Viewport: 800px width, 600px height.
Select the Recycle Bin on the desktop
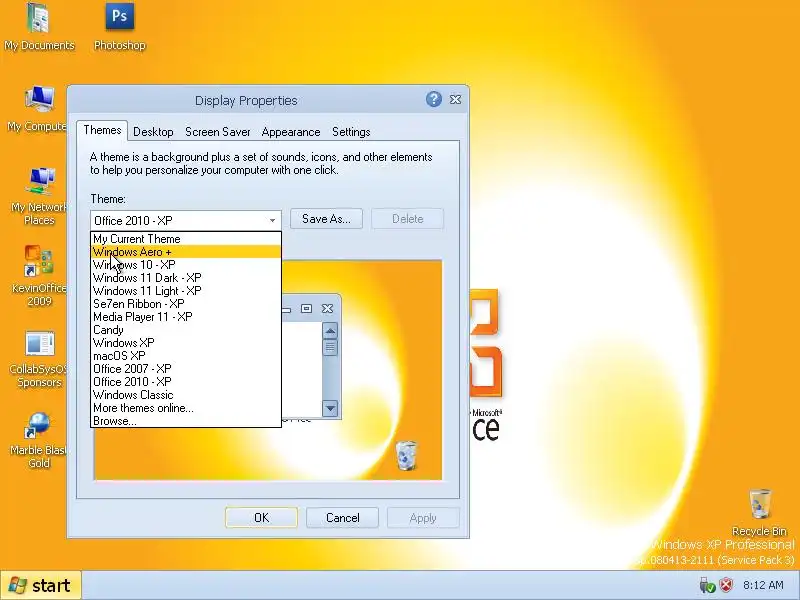click(x=759, y=512)
